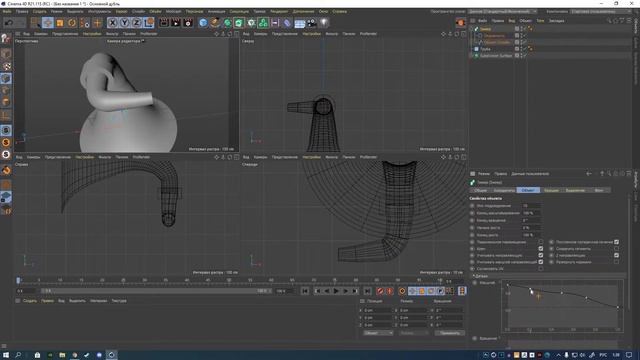Open Windows Start menu

[x=6, y=355]
